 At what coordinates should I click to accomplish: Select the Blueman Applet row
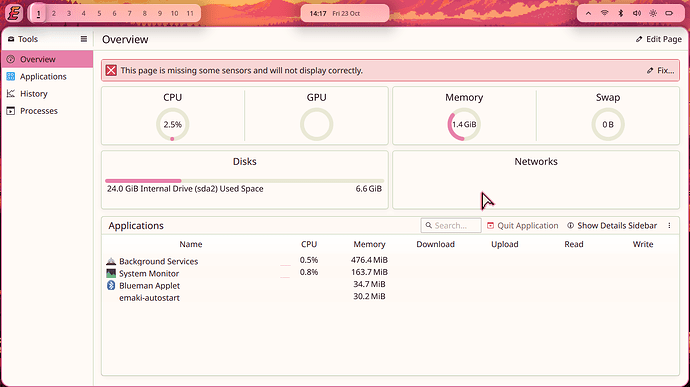point(390,285)
